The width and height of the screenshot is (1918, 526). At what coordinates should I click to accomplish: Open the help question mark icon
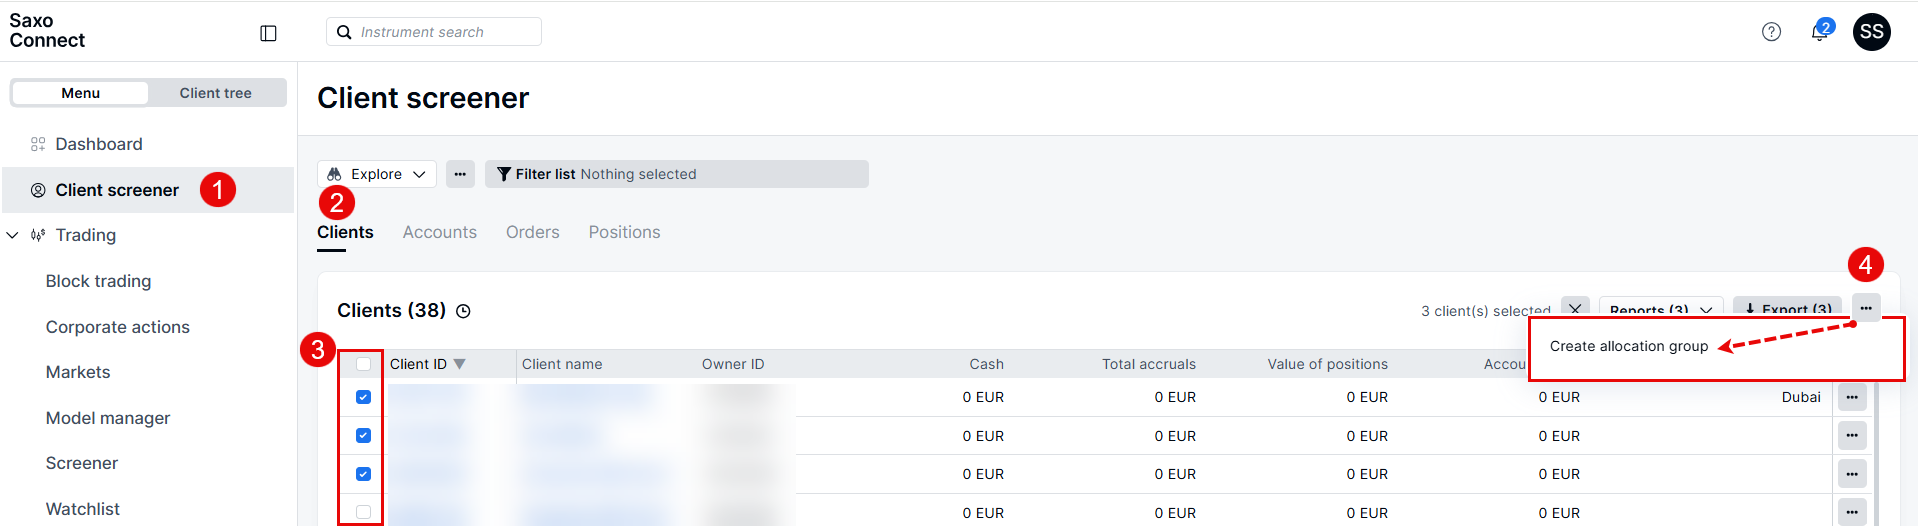[x=1771, y=32]
